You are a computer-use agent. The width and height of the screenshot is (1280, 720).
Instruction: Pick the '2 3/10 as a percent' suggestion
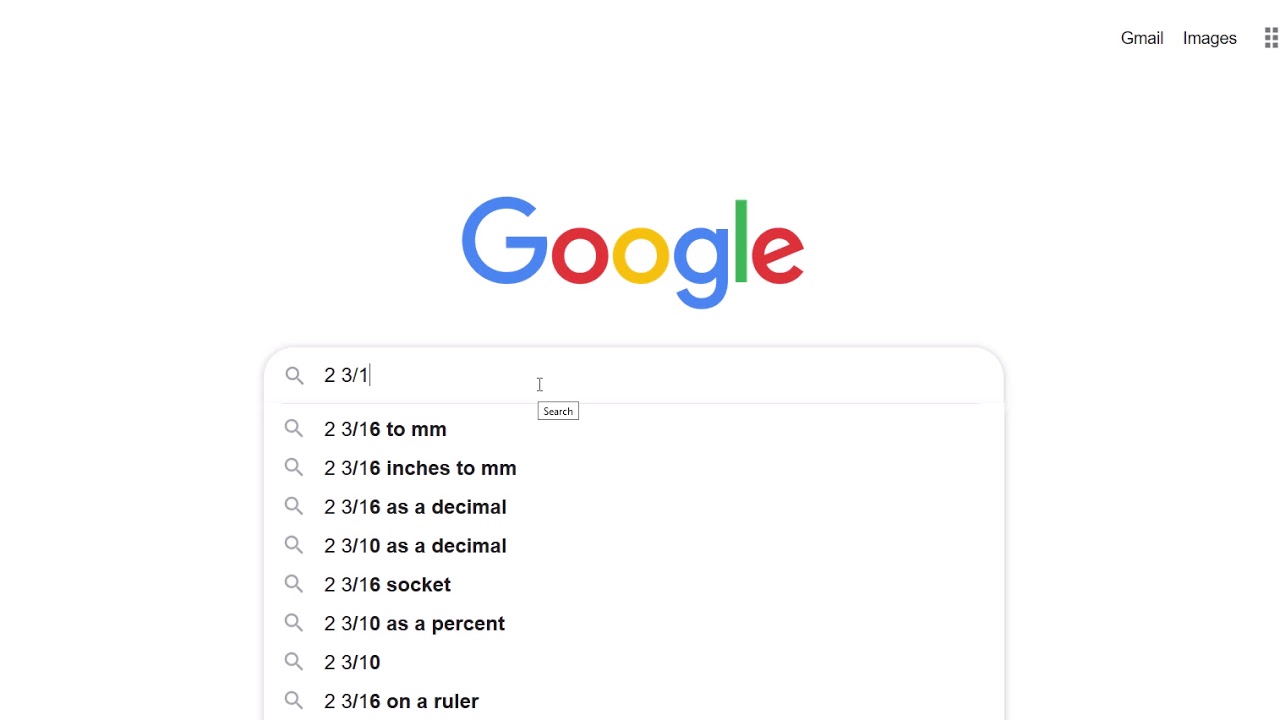click(414, 624)
